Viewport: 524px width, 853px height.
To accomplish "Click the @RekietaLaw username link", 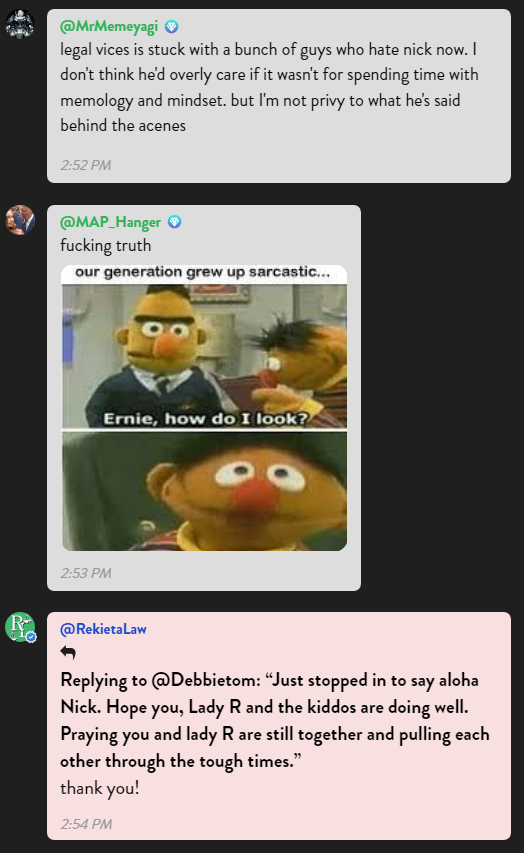I will tap(103, 629).
